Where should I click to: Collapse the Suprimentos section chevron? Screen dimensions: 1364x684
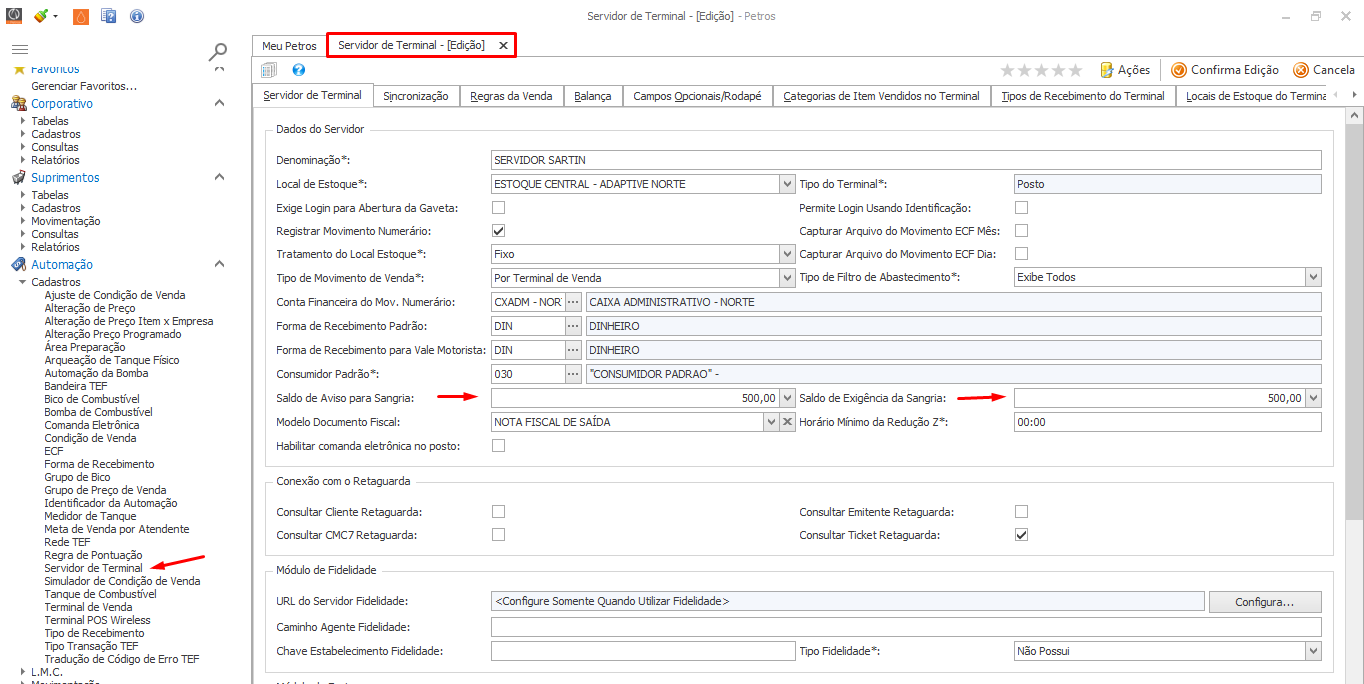click(220, 177)
